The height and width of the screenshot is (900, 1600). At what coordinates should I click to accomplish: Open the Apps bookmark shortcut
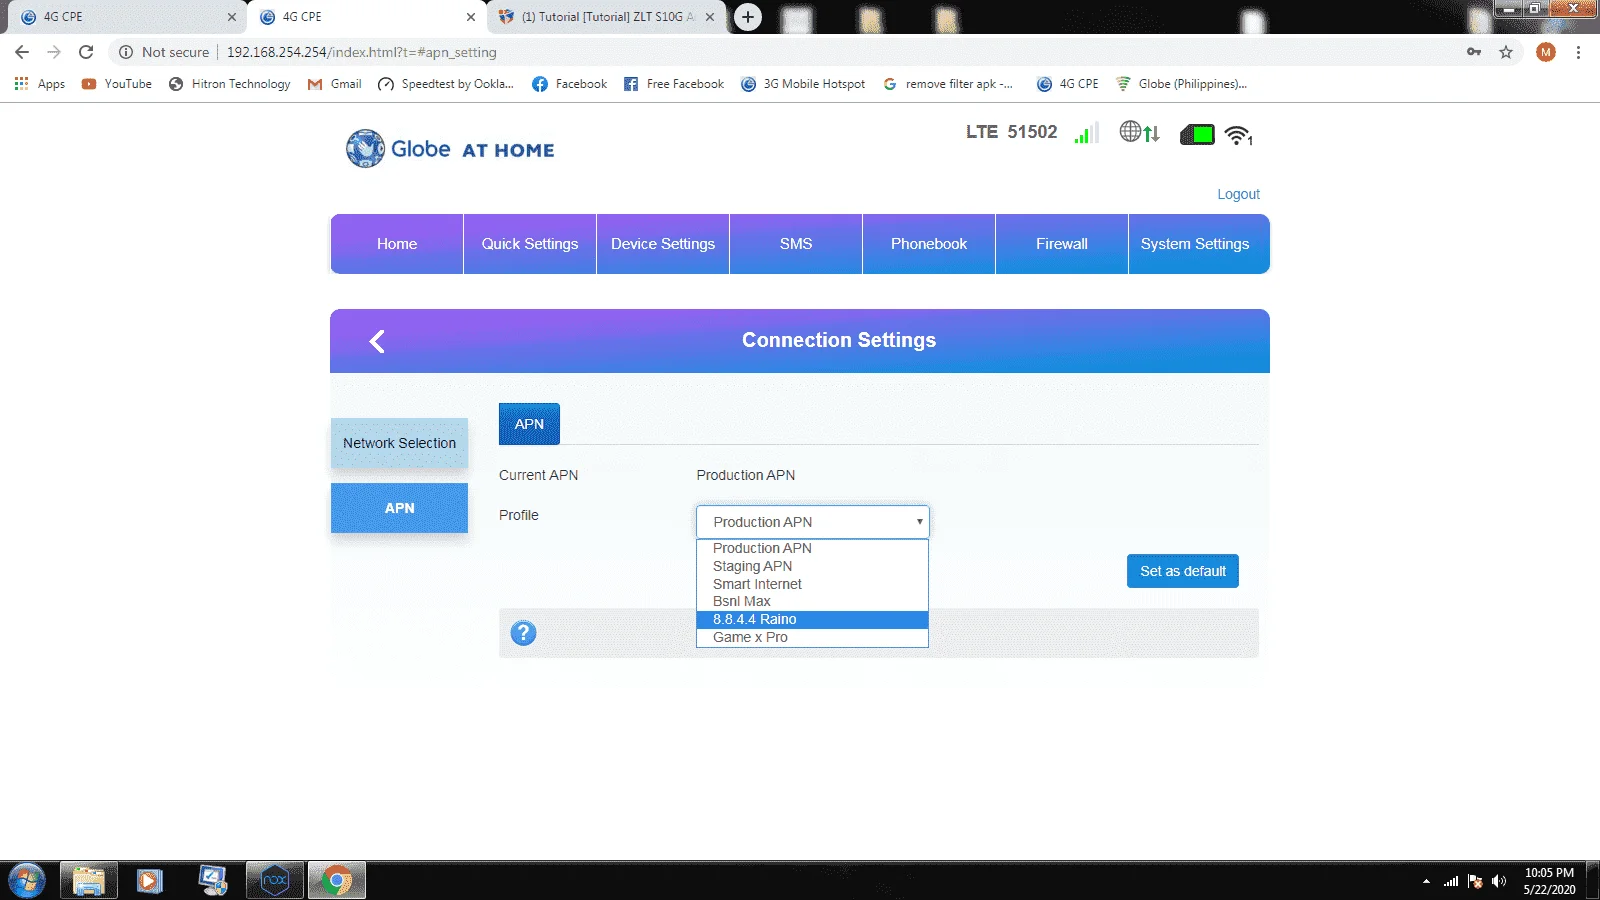click(40, 84)
